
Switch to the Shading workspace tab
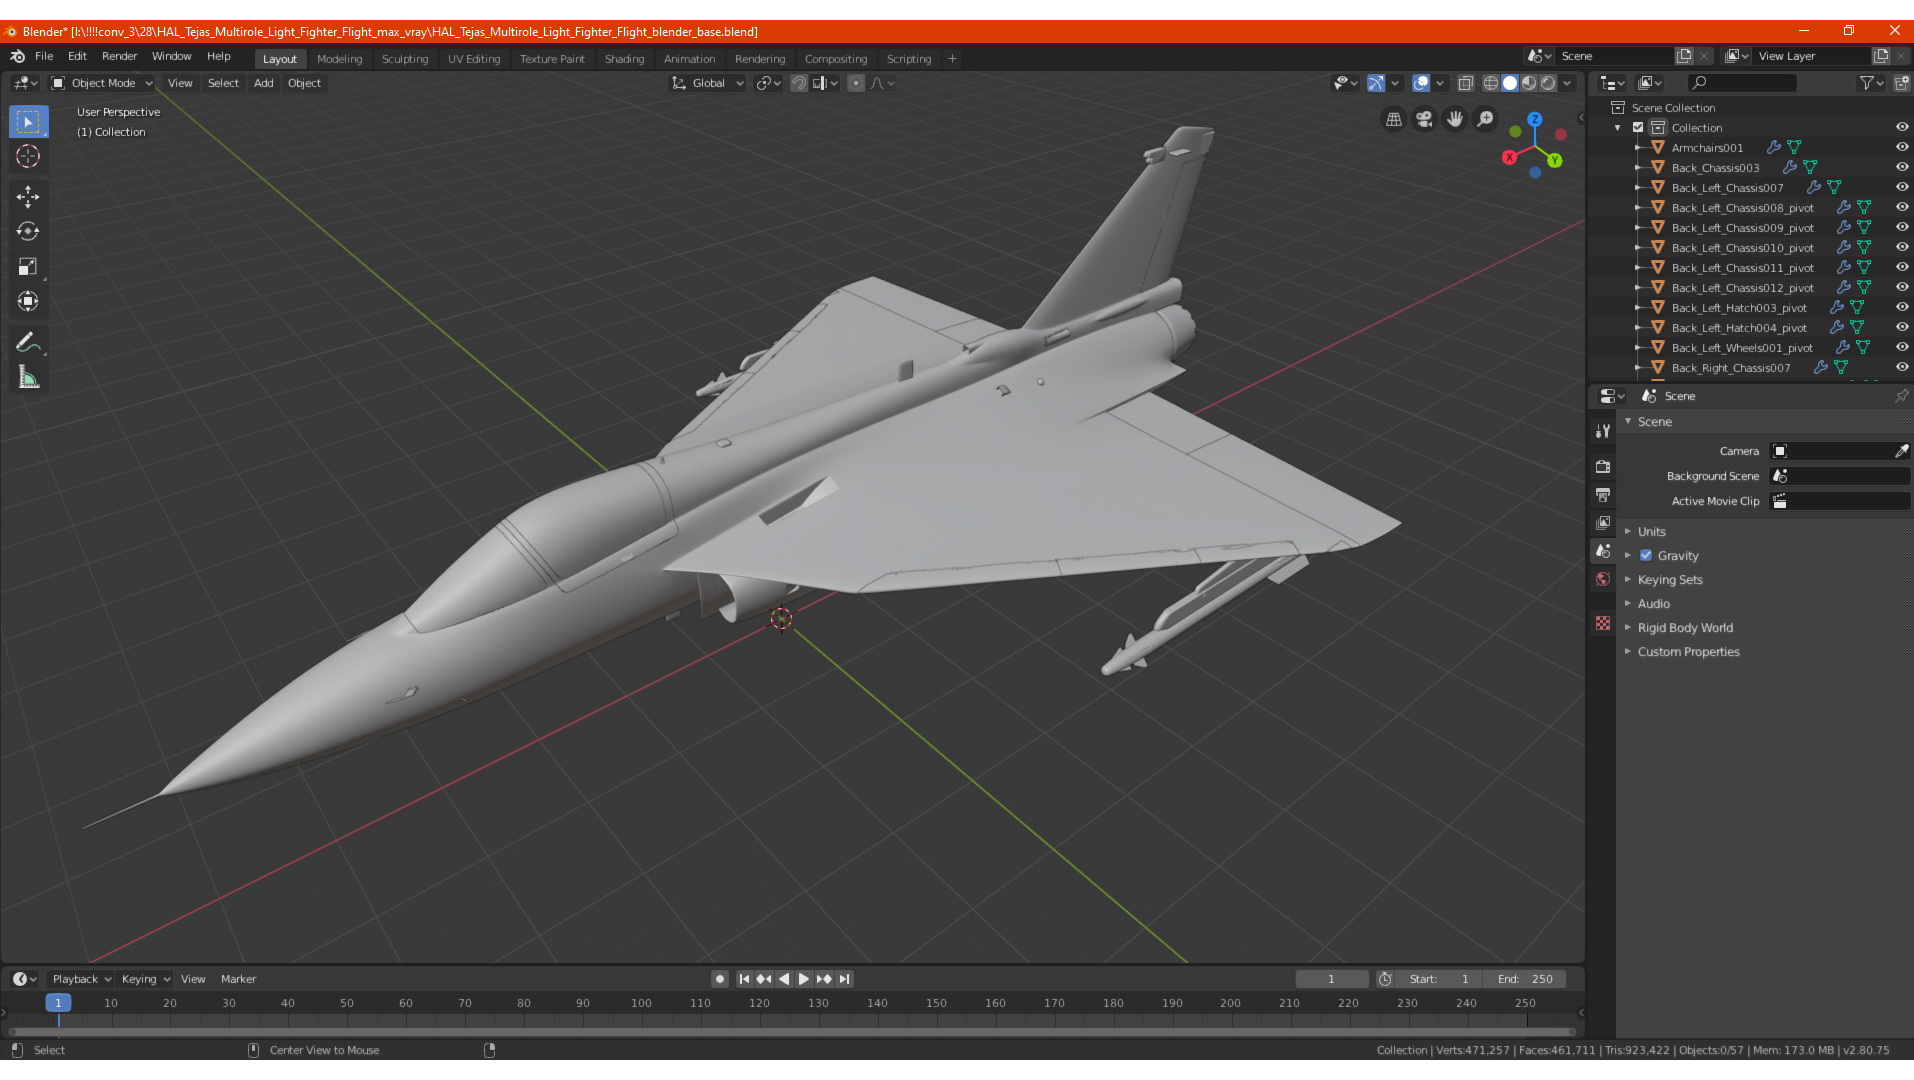pos(624,59)
